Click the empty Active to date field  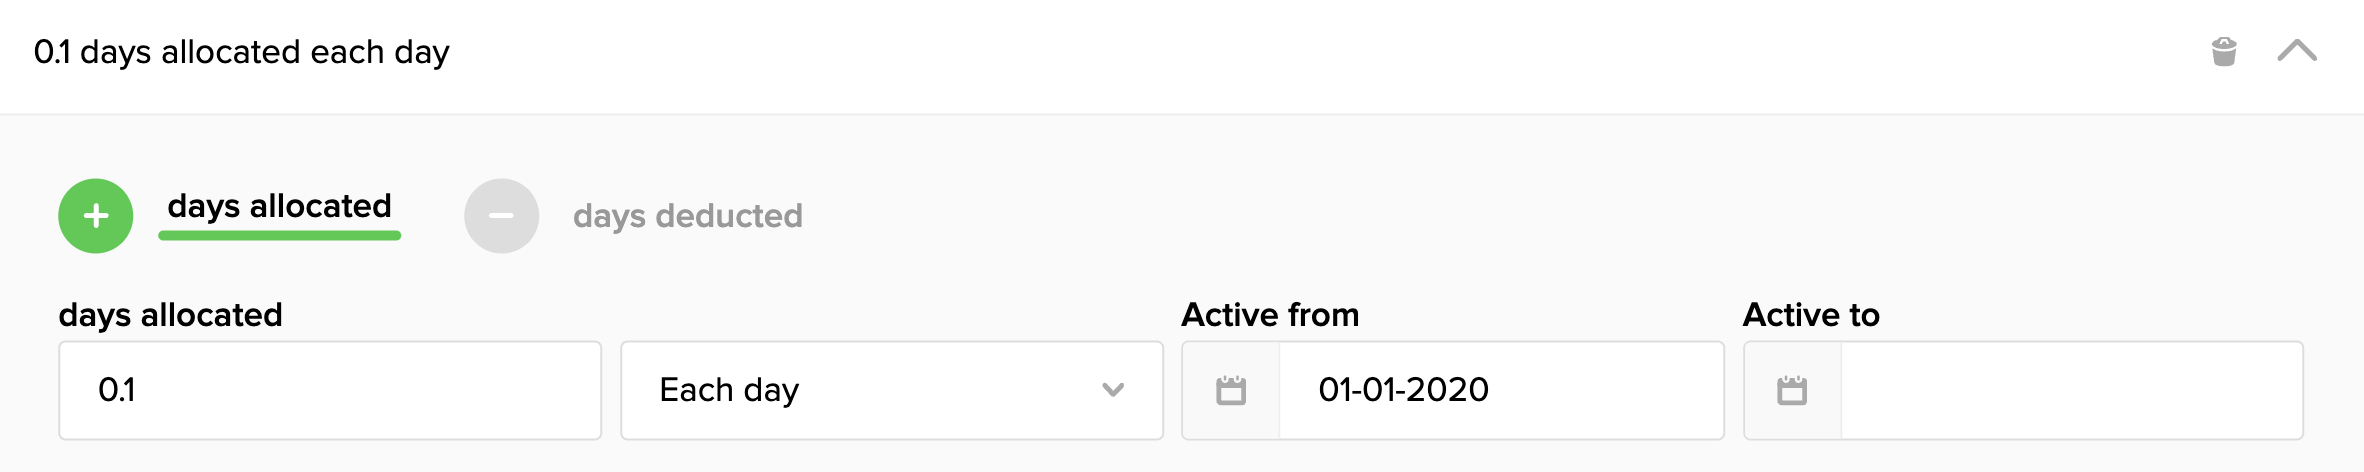click(x=2070, y=390)
